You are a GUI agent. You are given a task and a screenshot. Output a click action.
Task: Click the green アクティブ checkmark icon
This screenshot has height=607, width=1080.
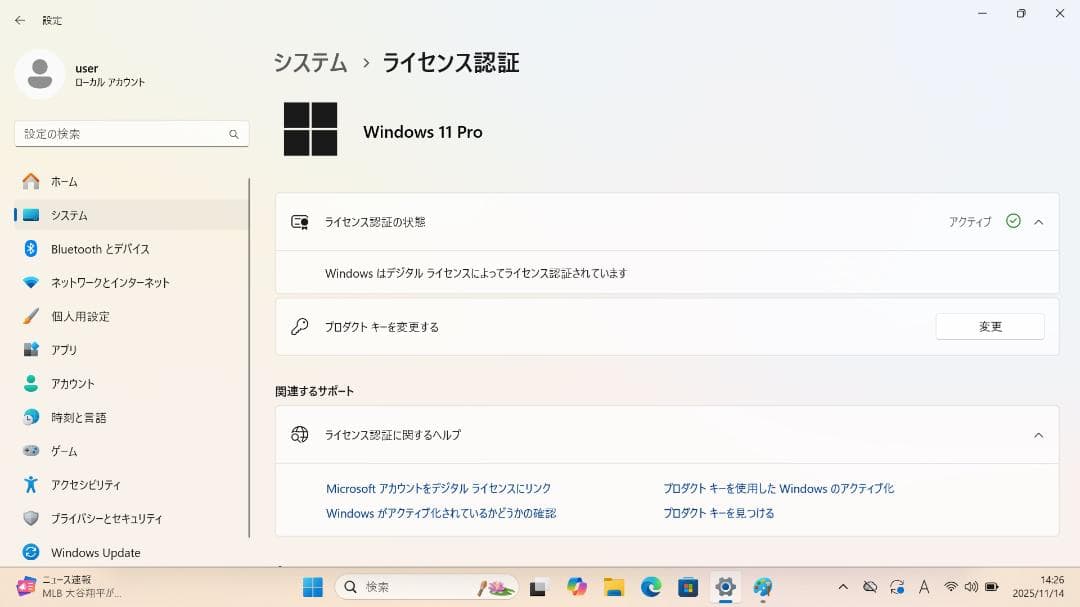click(x=1013, y=222)
